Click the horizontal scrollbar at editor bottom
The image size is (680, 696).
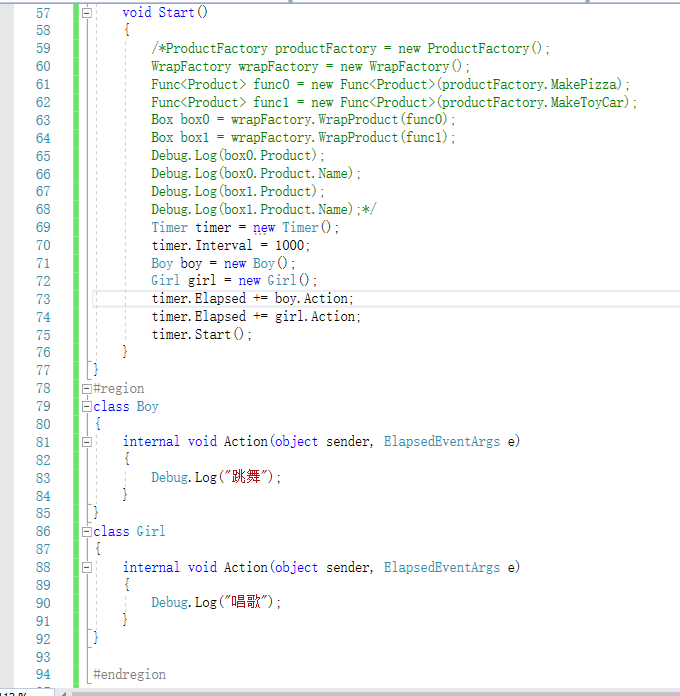point(376,693)
